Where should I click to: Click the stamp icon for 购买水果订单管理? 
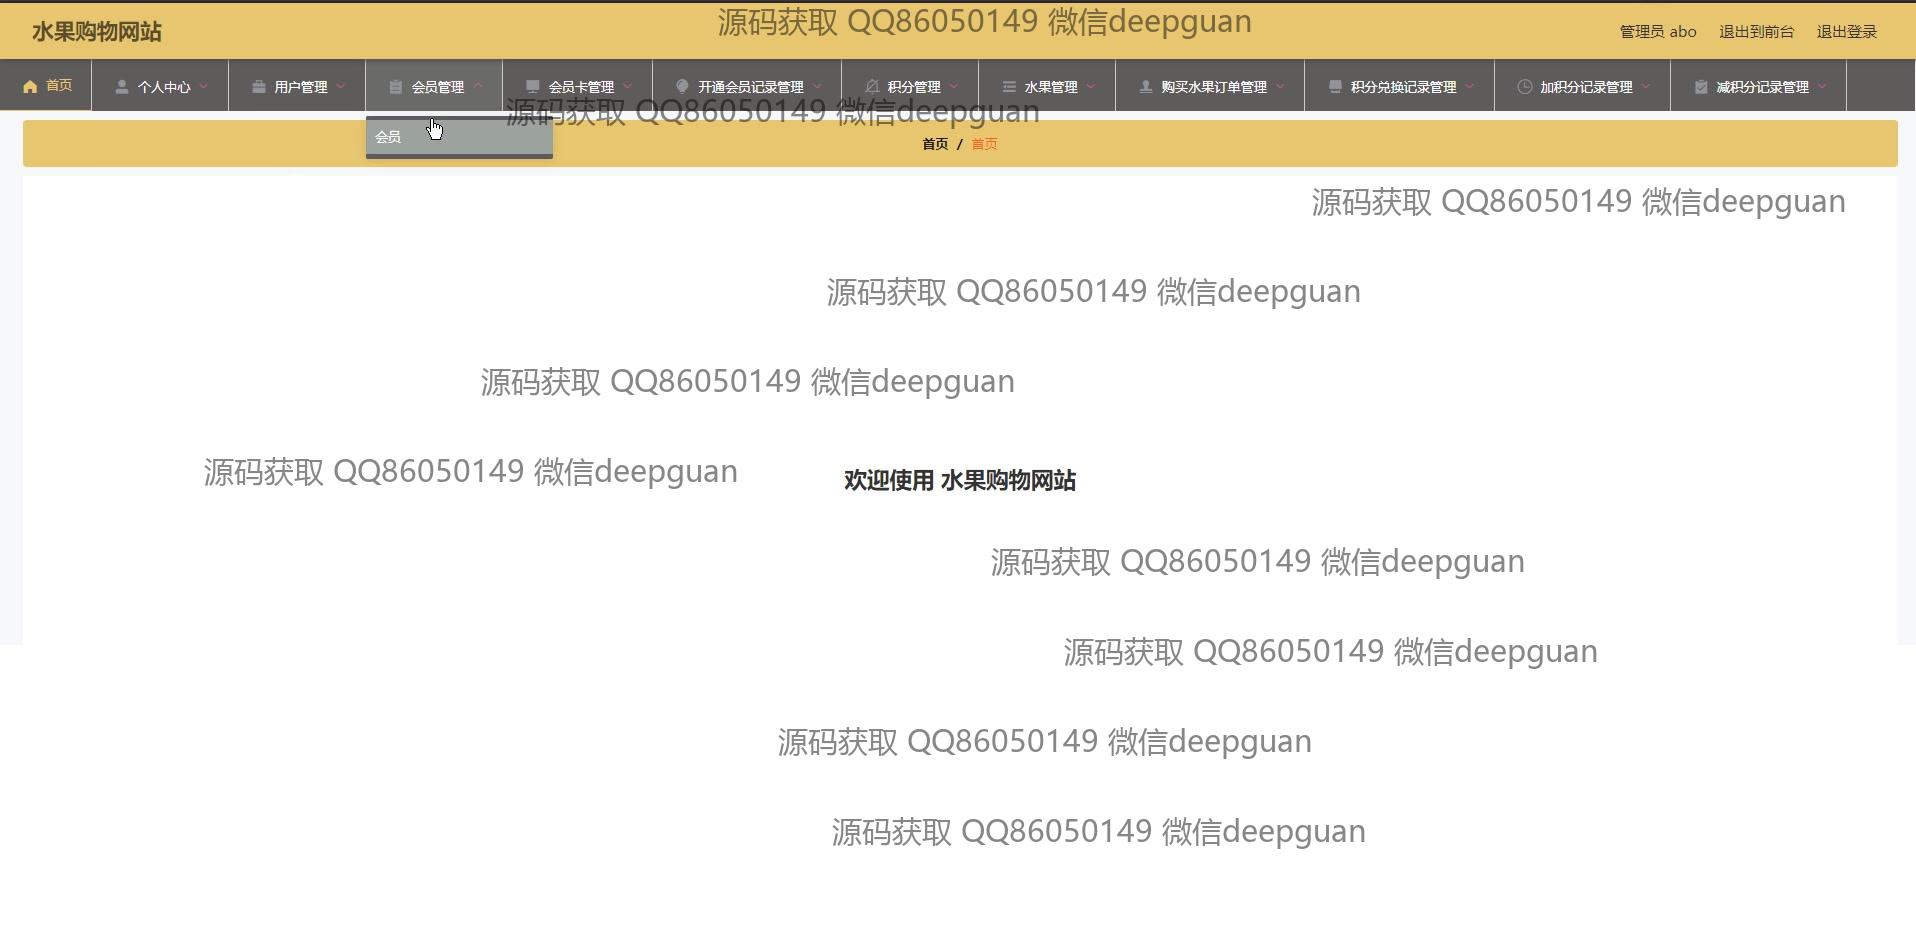[1145, 87]
